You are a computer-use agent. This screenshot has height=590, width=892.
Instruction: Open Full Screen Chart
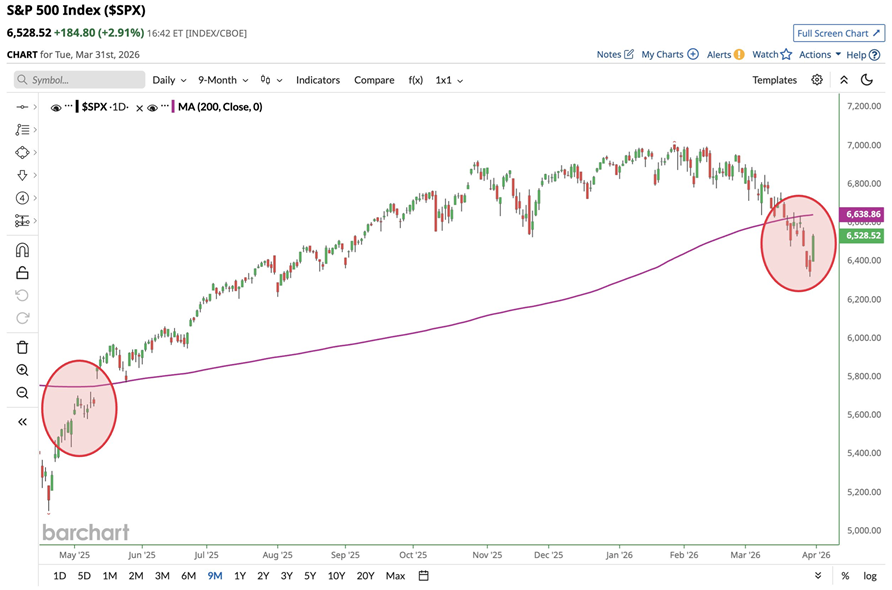pos(838,32)
